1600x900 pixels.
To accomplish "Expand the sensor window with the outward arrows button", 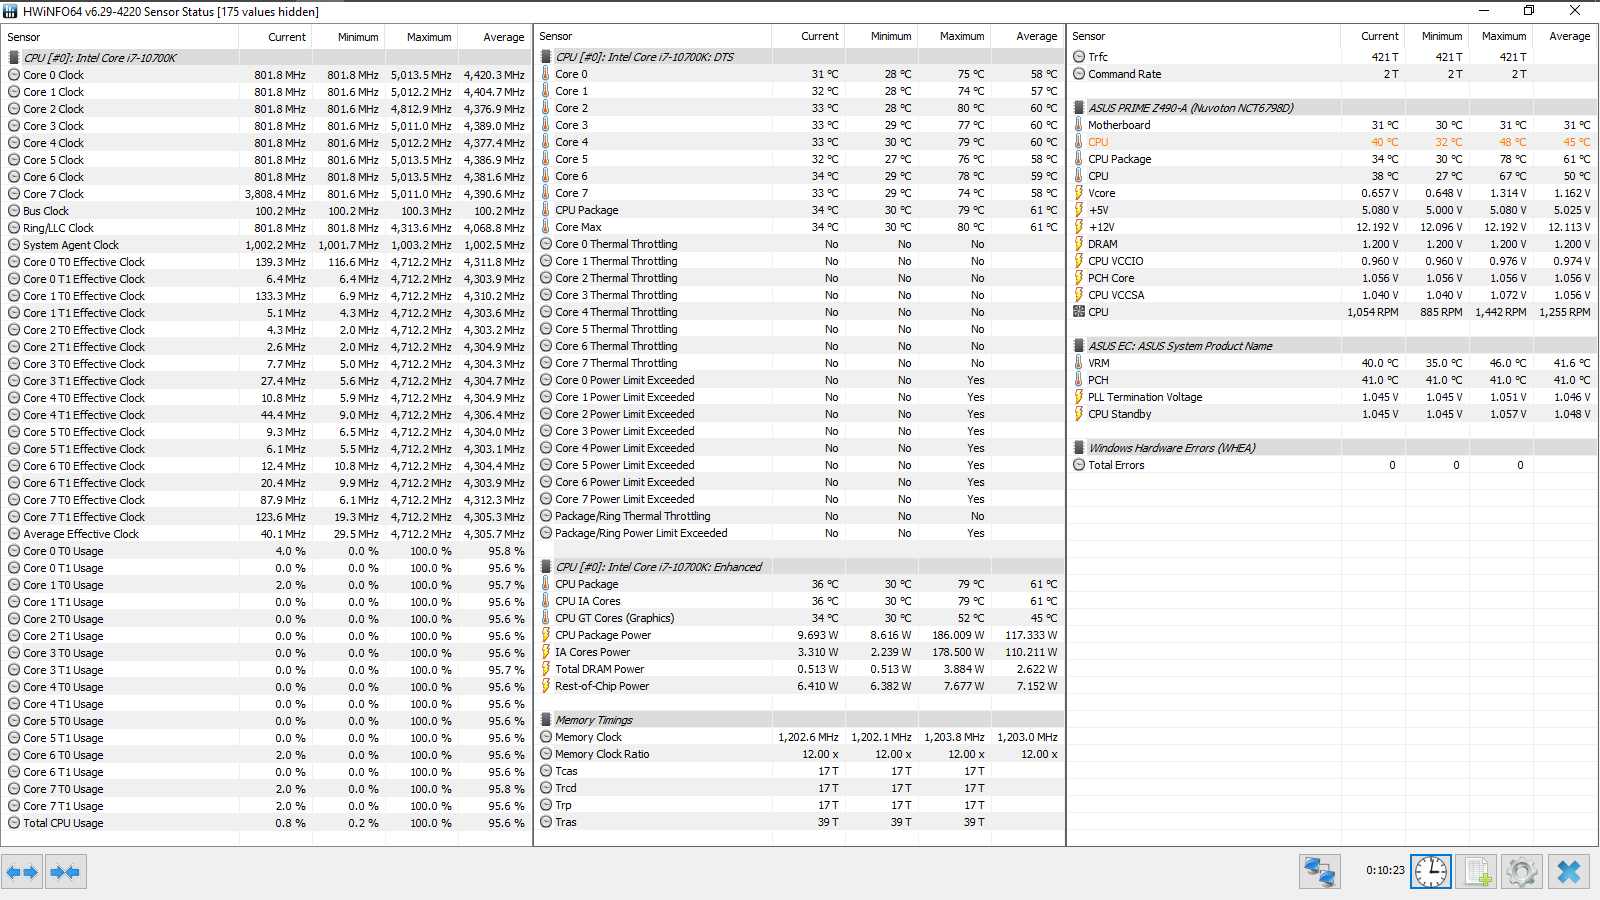I will [22, 872].
